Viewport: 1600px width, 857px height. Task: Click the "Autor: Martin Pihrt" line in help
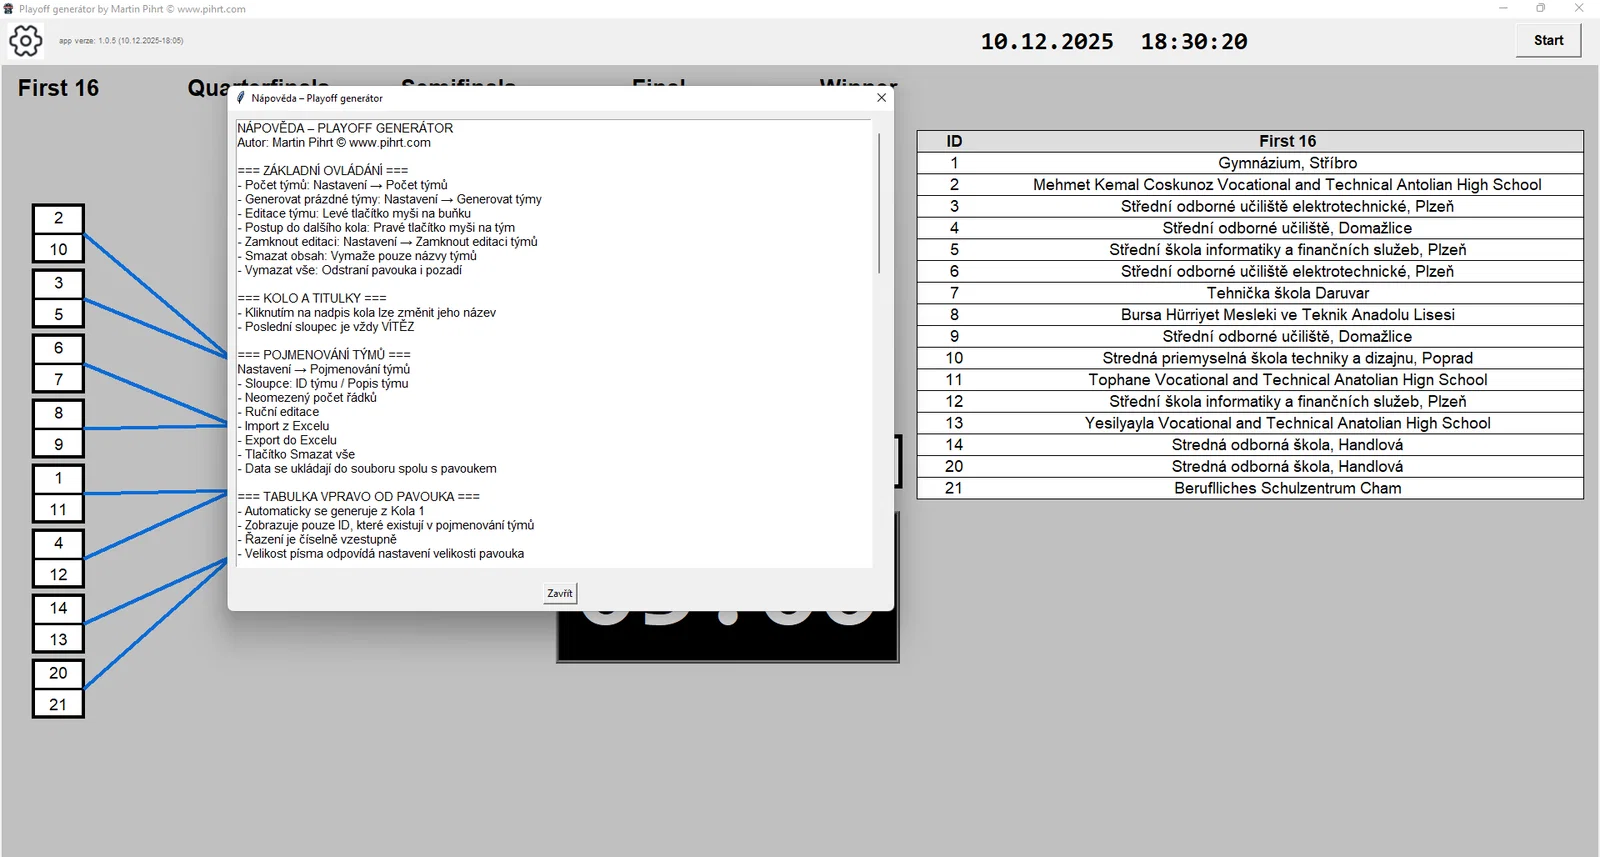pos(334,143)
